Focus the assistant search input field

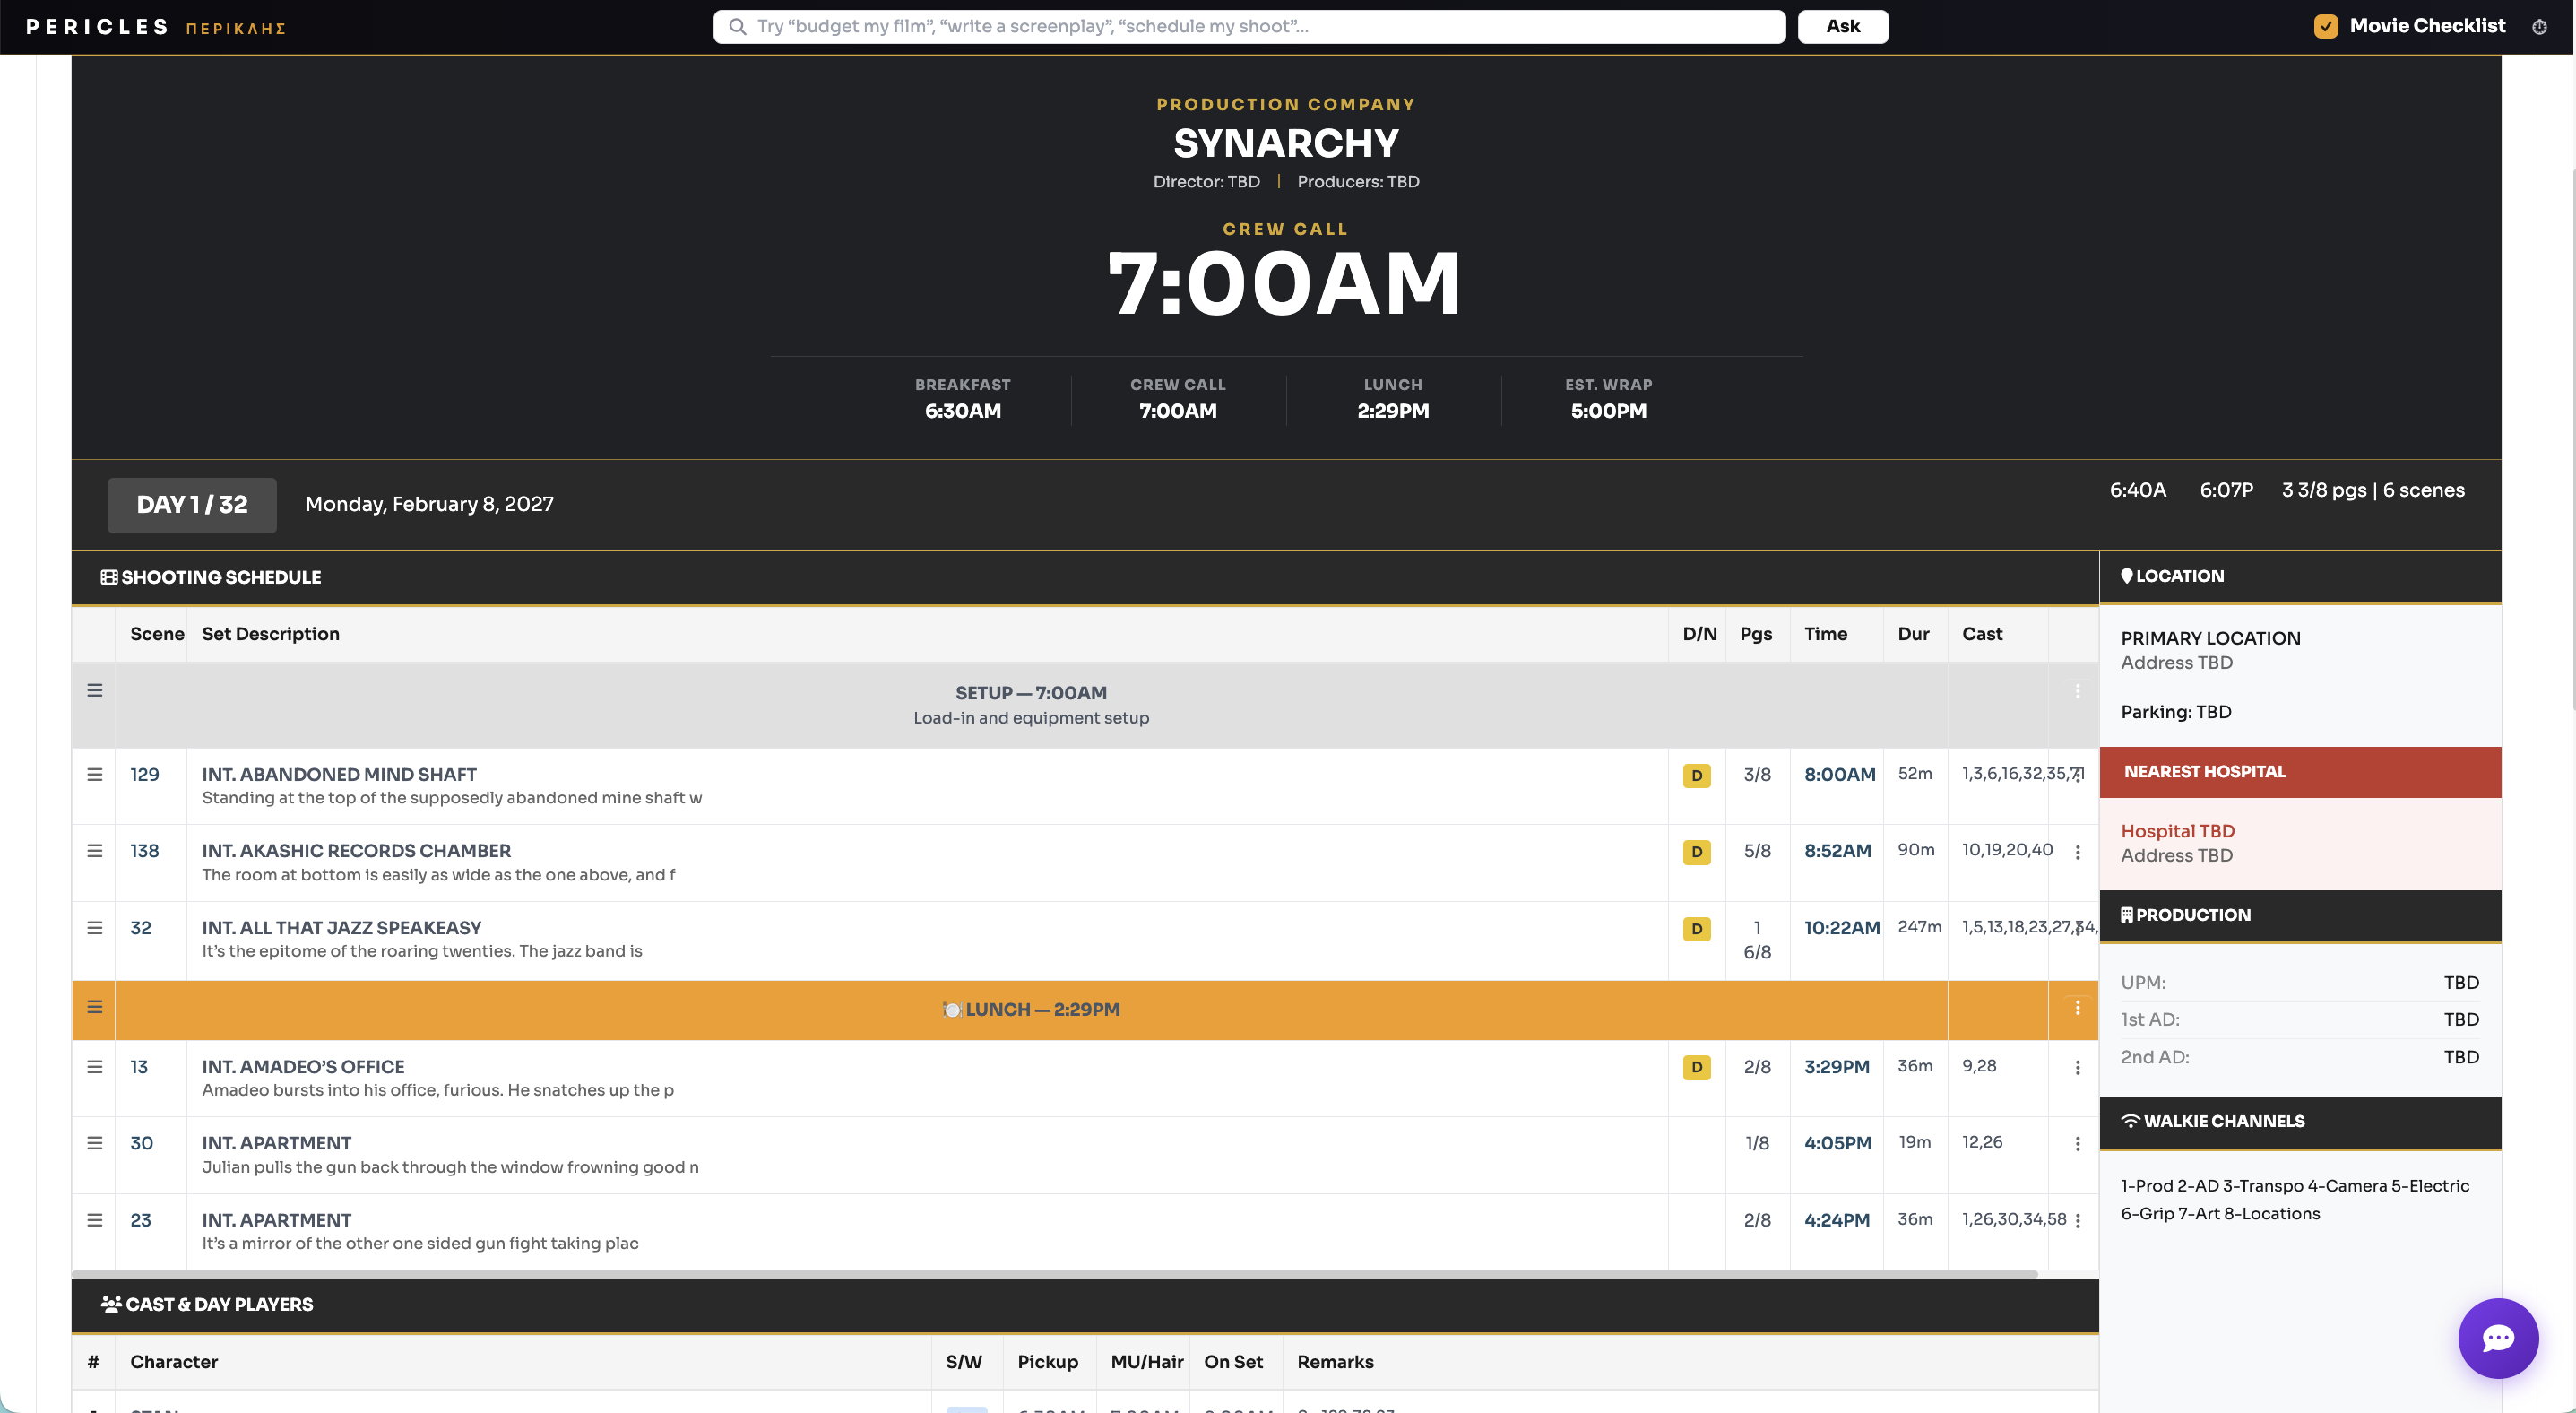click(x=1249, y=27)
